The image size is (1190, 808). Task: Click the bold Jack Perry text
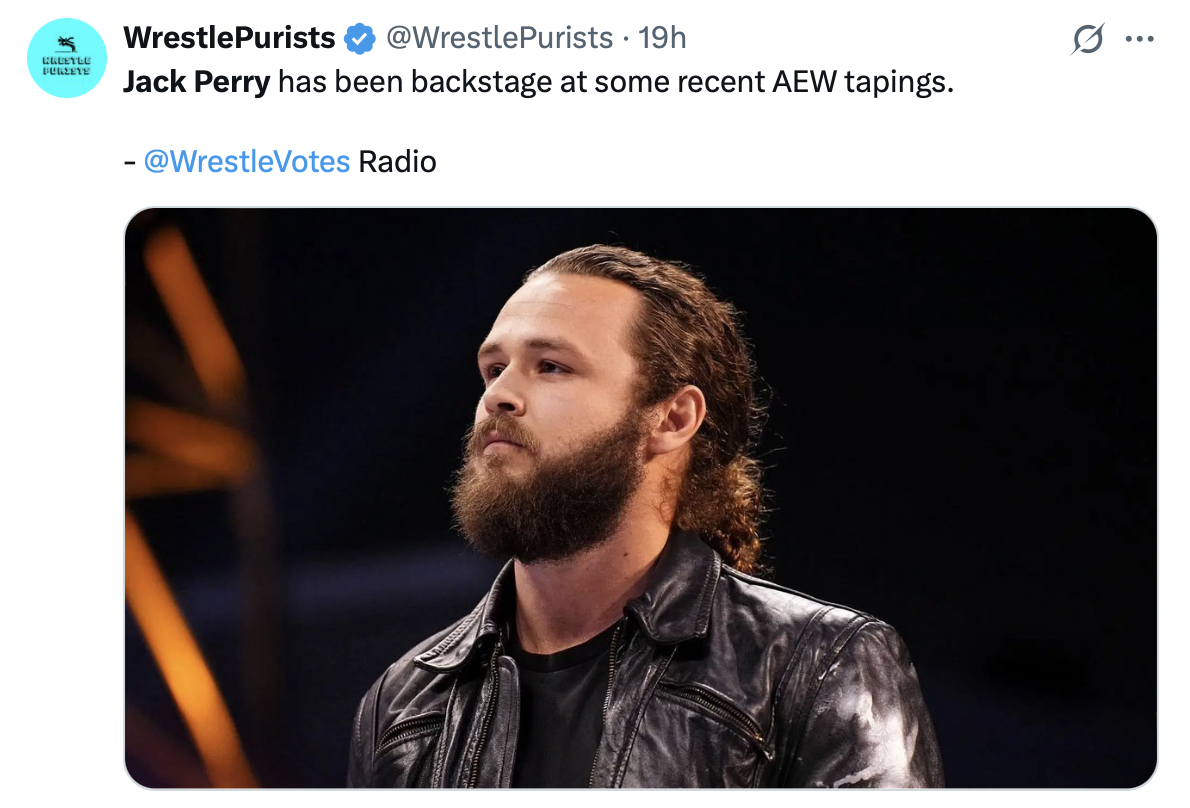(197, 82)
